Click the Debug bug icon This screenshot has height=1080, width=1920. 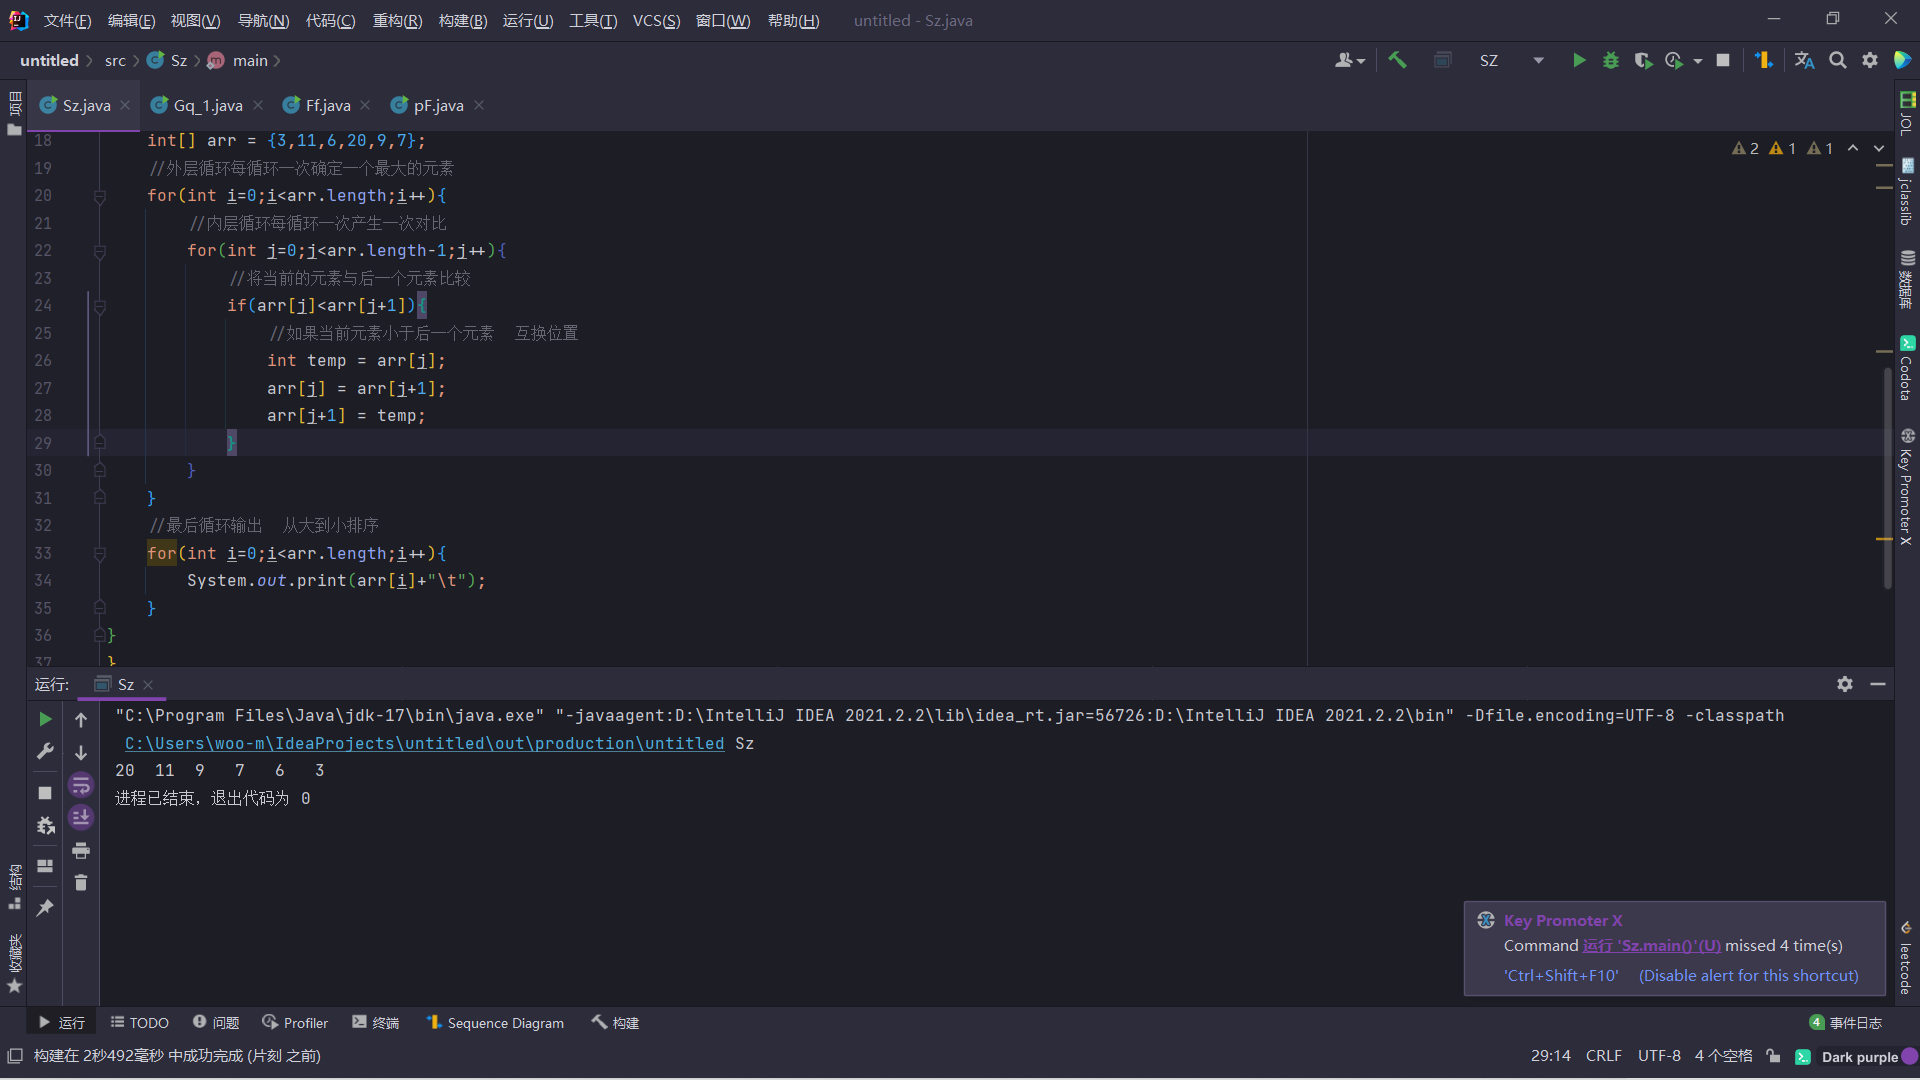(x=1610, y=61)
